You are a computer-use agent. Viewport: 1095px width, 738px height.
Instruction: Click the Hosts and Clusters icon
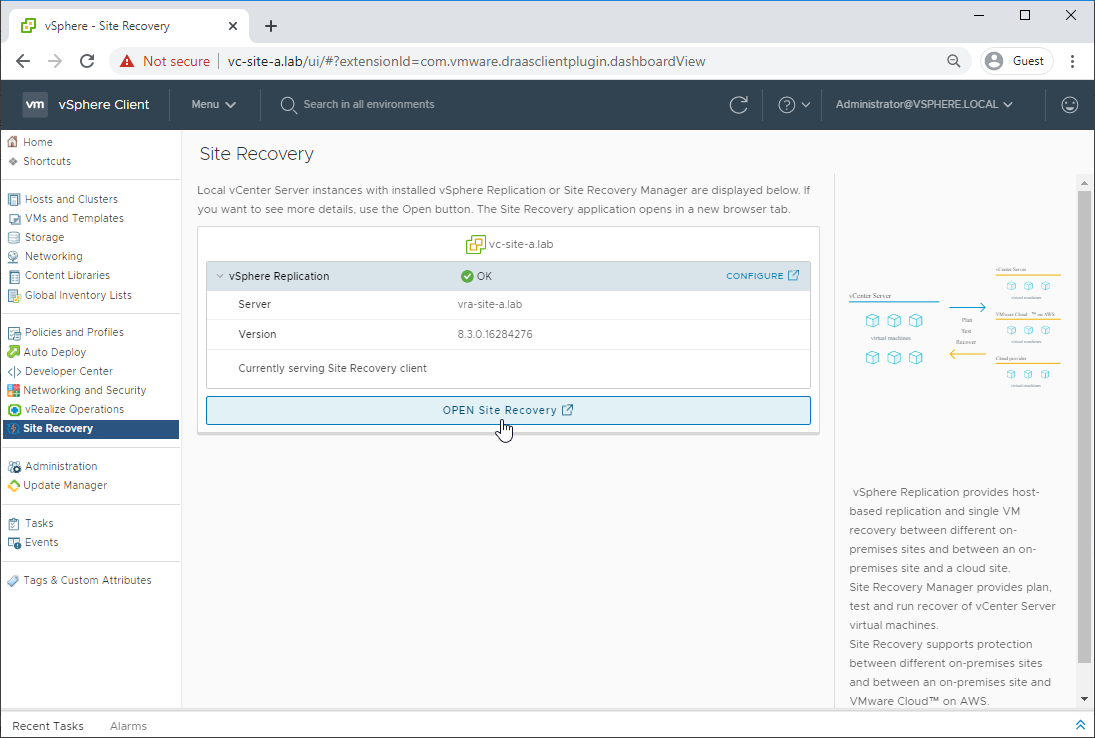13,199
